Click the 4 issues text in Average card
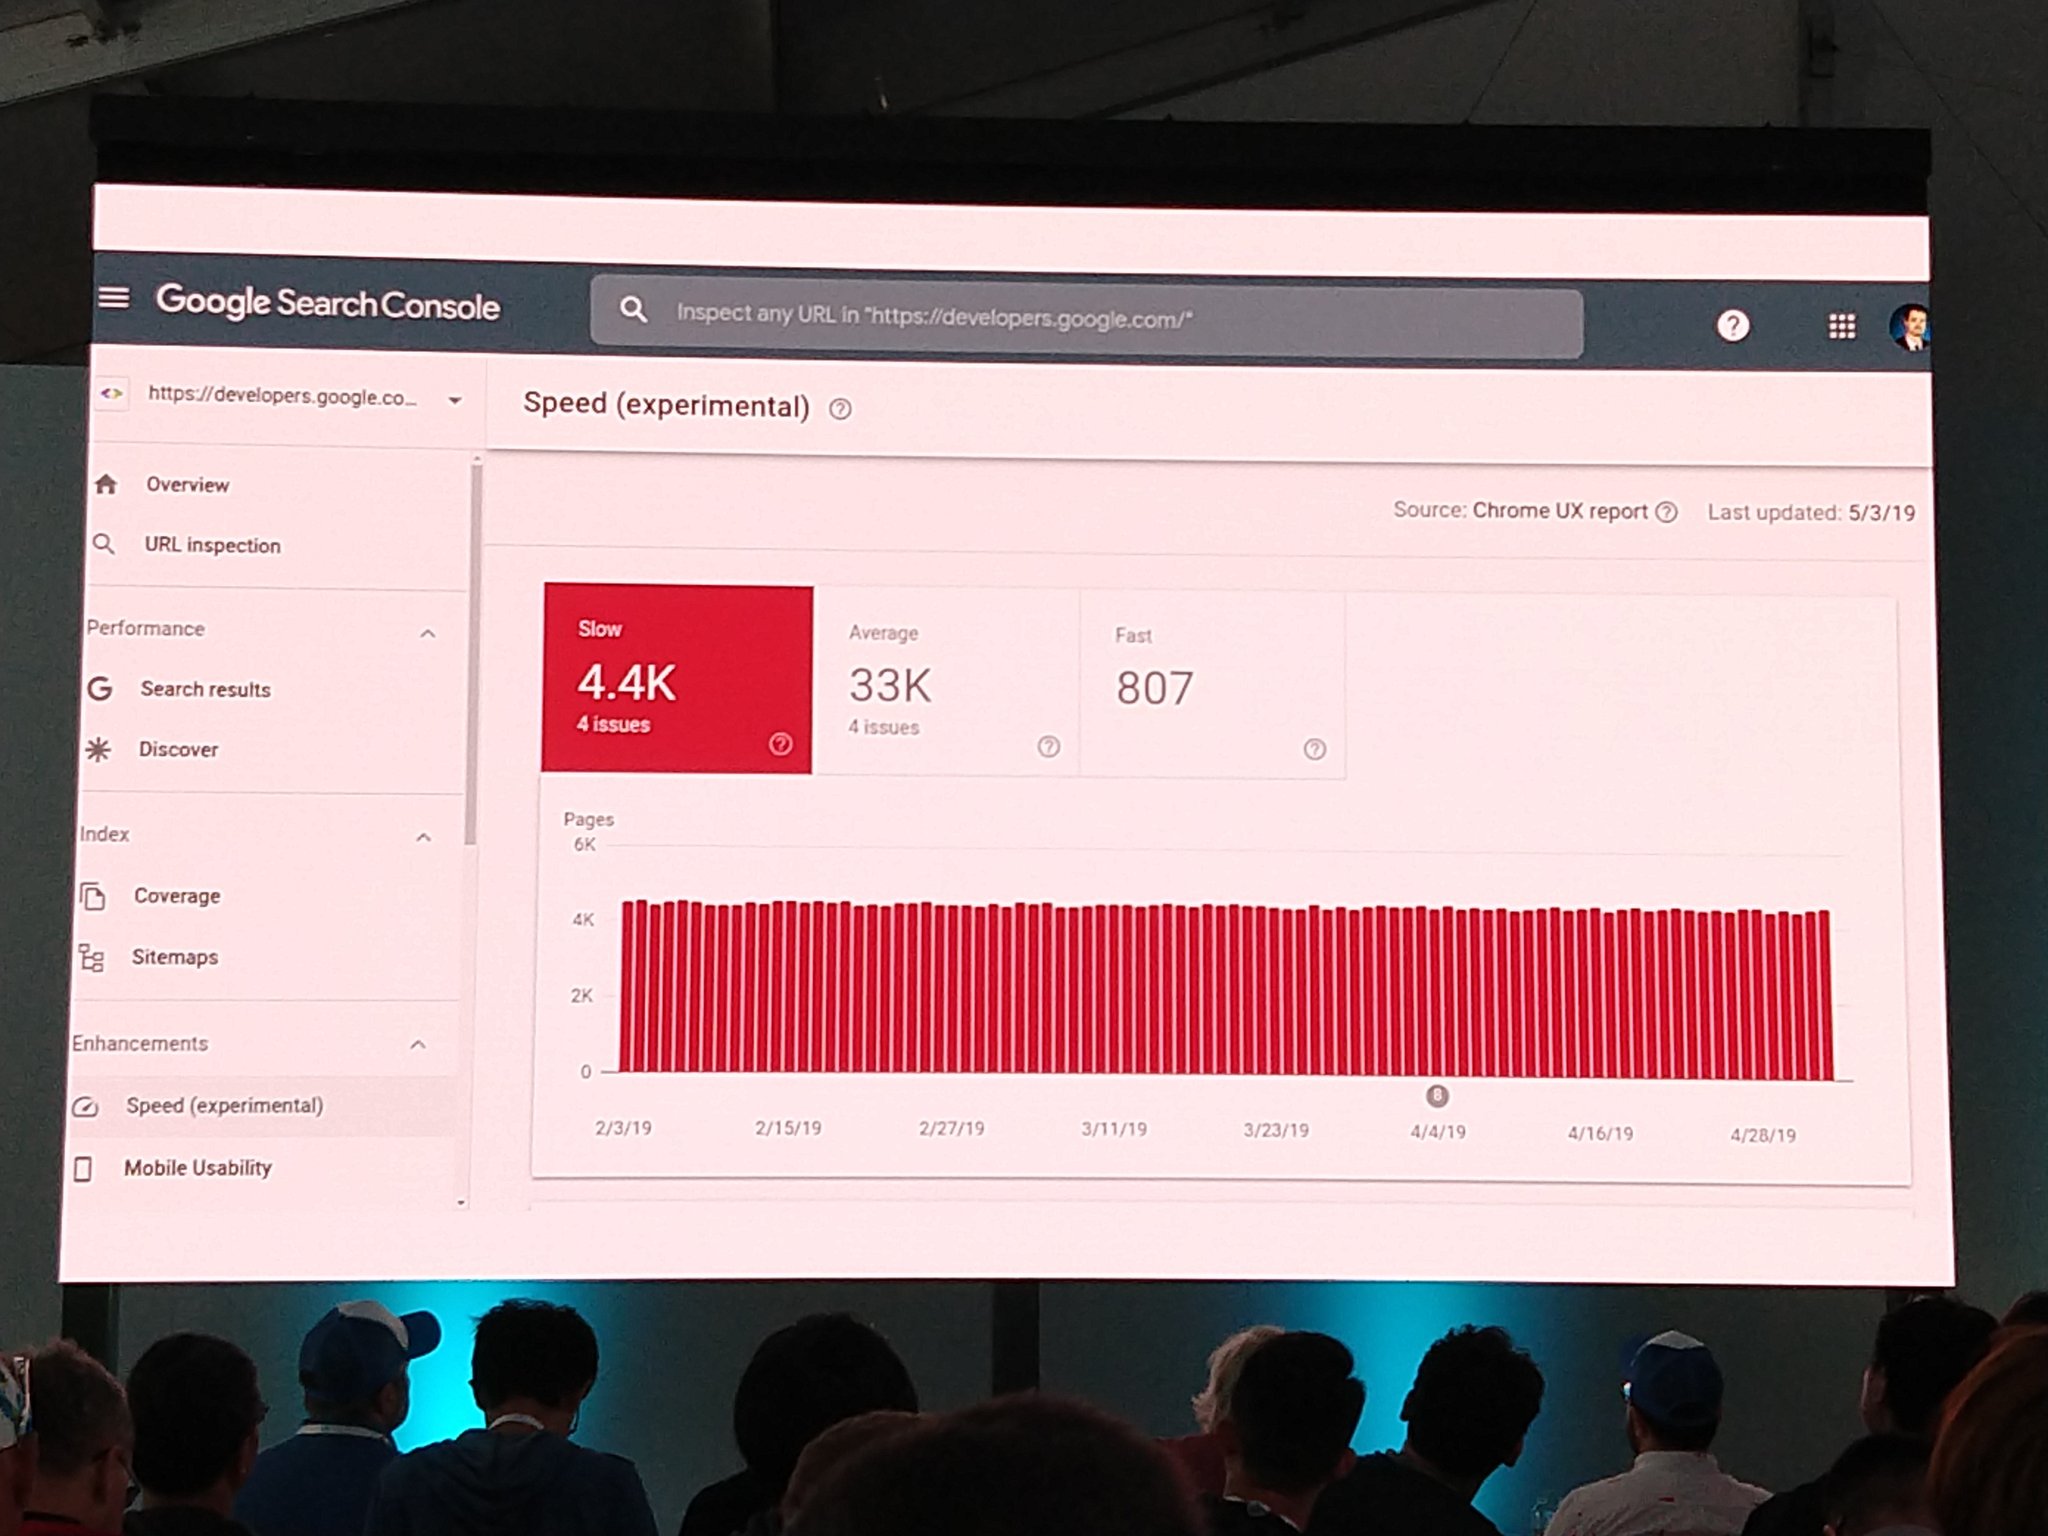This screenshot has width=2048, height=1536. (884, 728)
